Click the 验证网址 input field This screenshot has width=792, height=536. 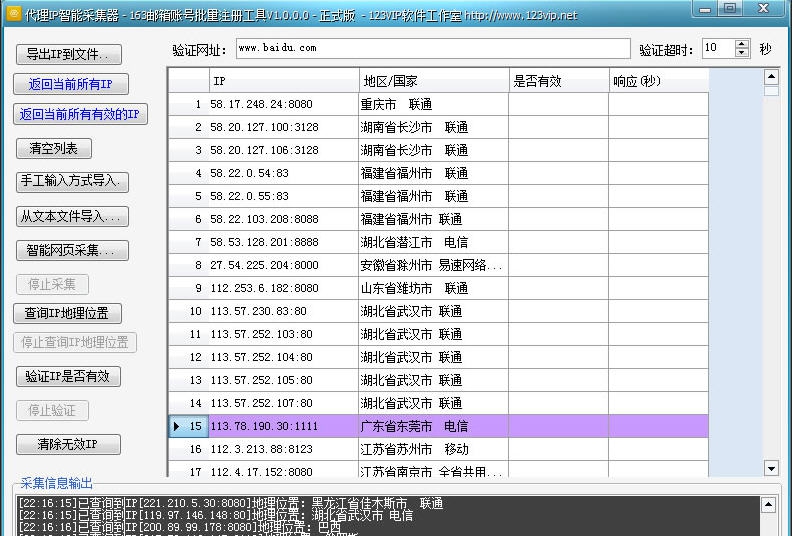click(x=433, y=49)
